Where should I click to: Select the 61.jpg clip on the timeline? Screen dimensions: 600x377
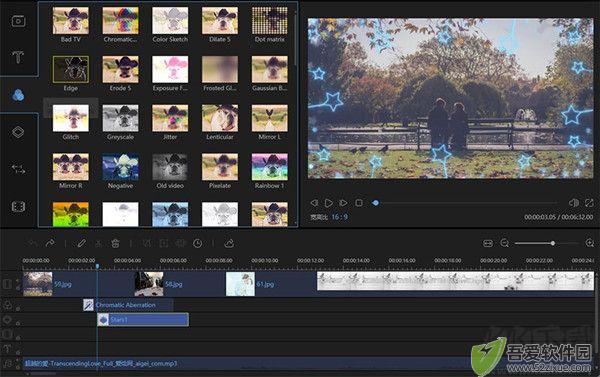coord(271,284)
